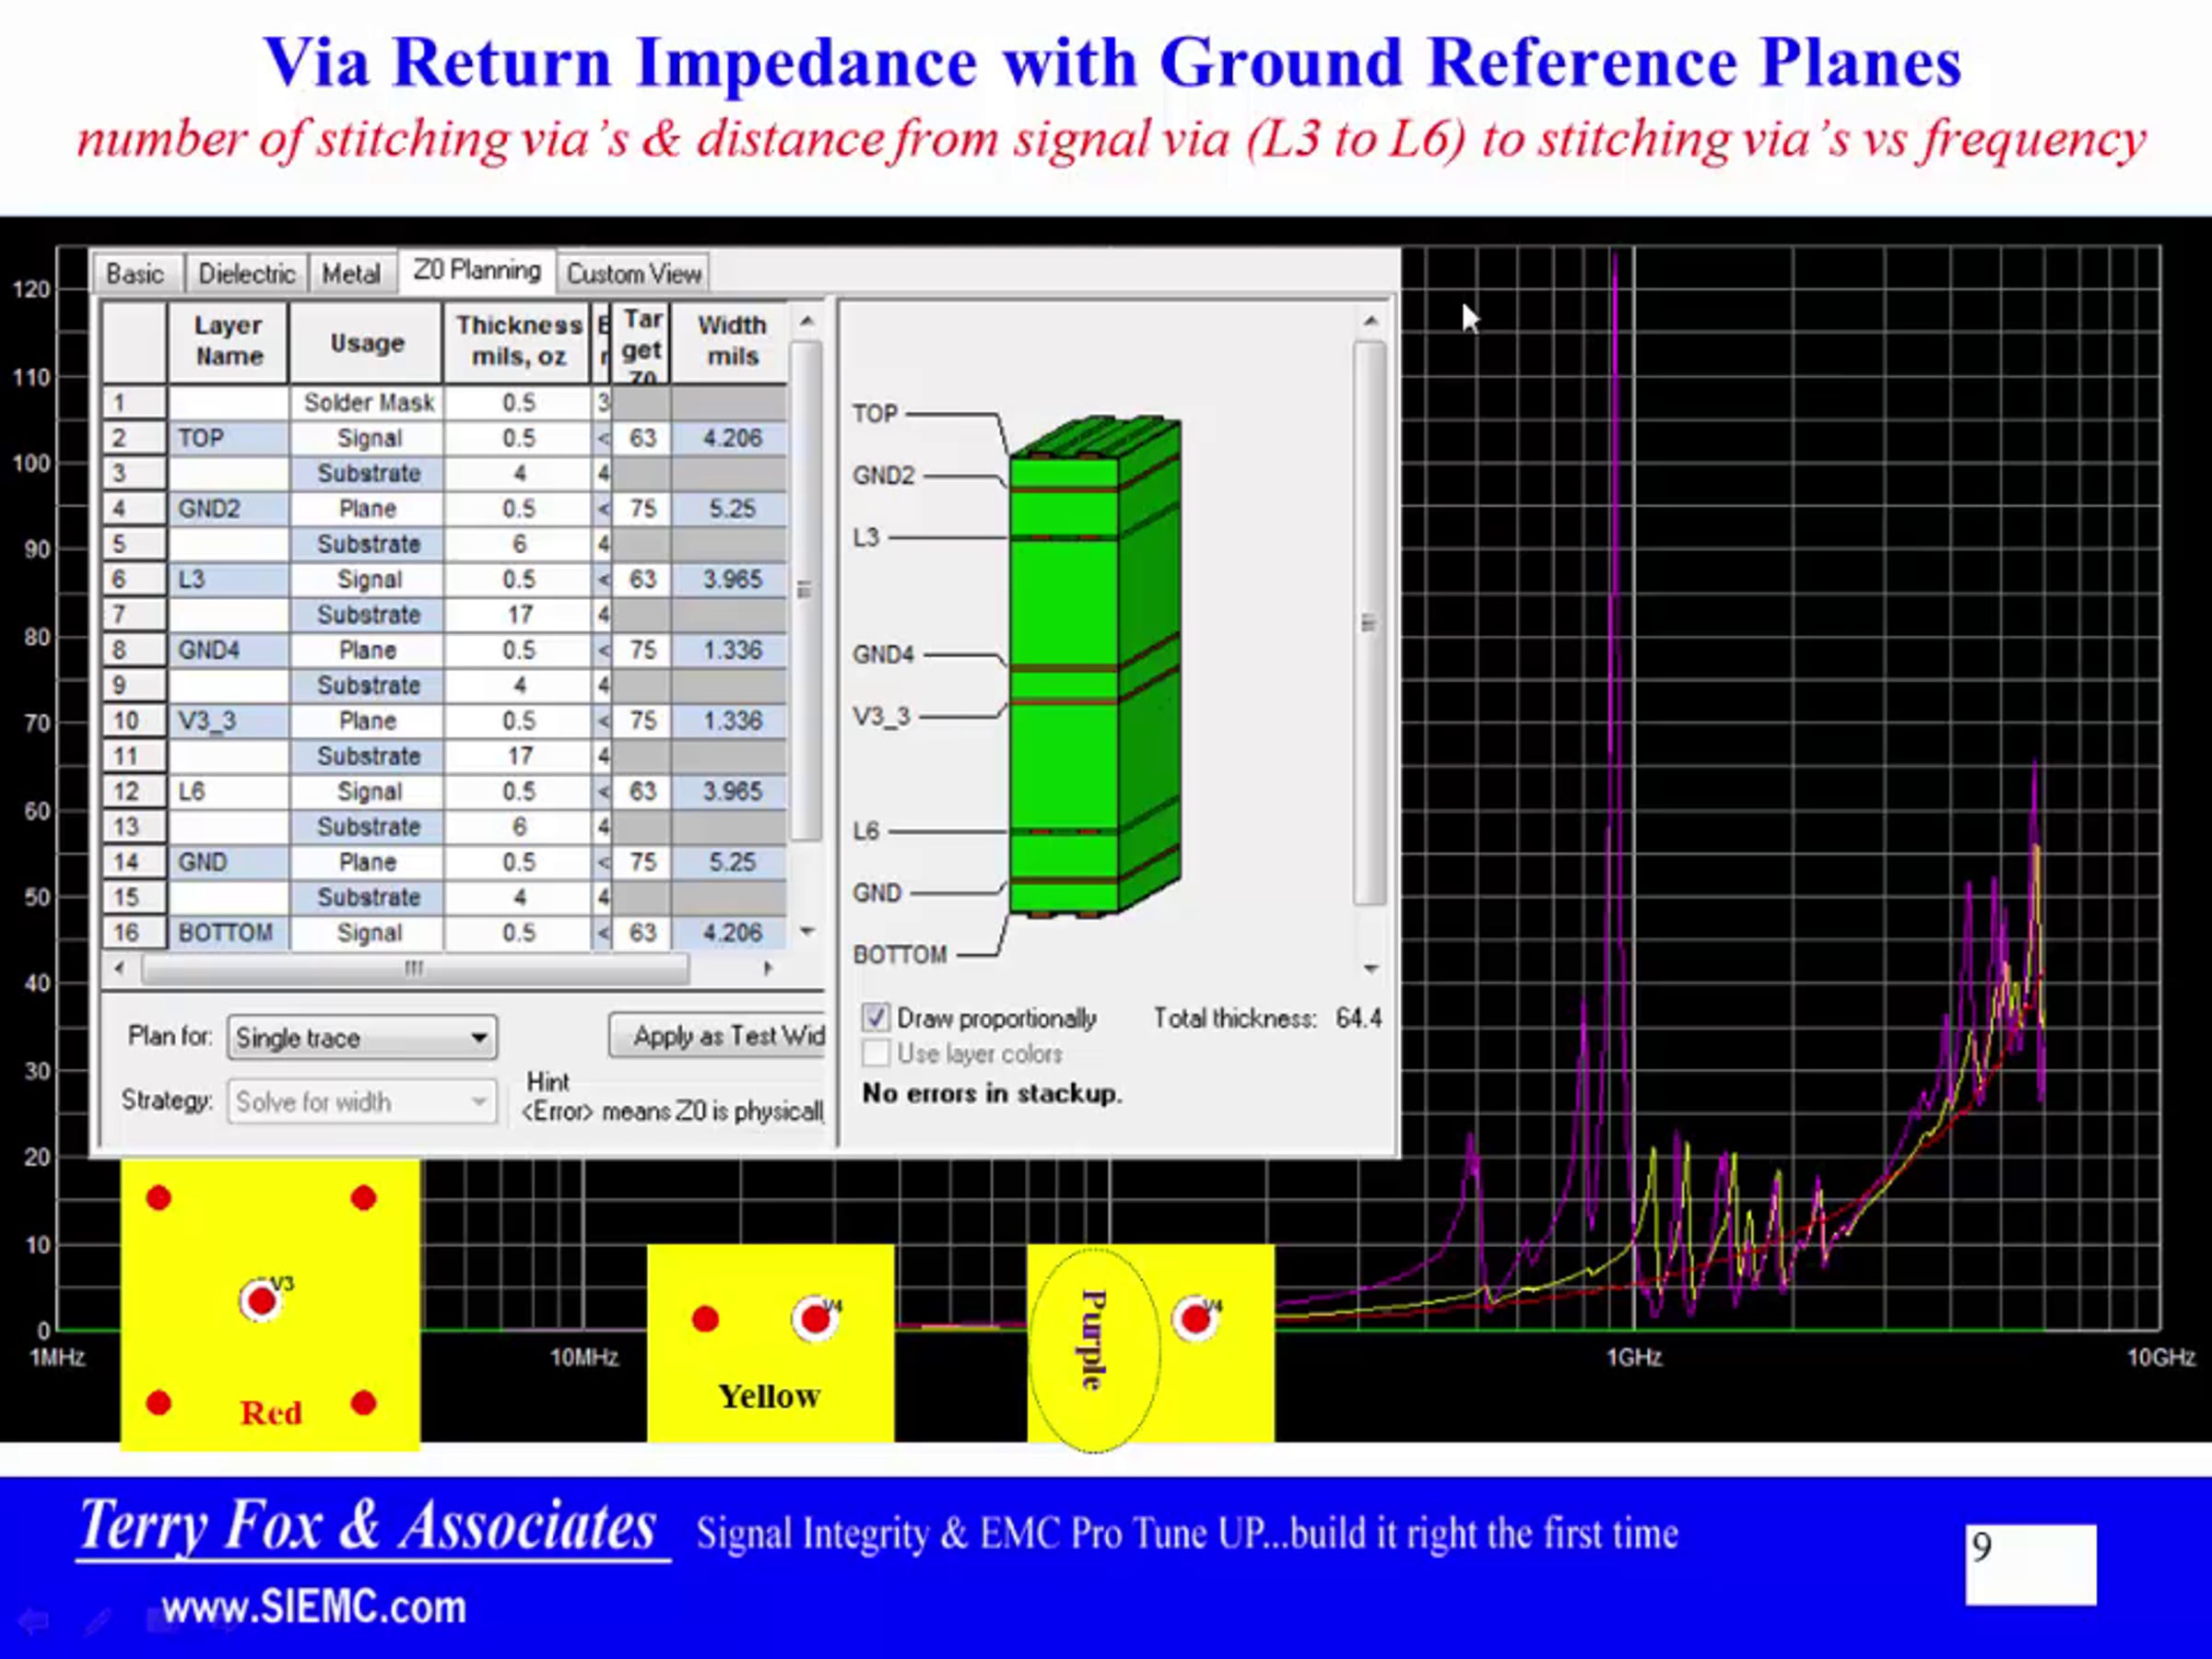Click the table horizontal scrollbar thumb
Image resolution: width=2212 pixels, height=1659 pixels.
tap(414, 968)
